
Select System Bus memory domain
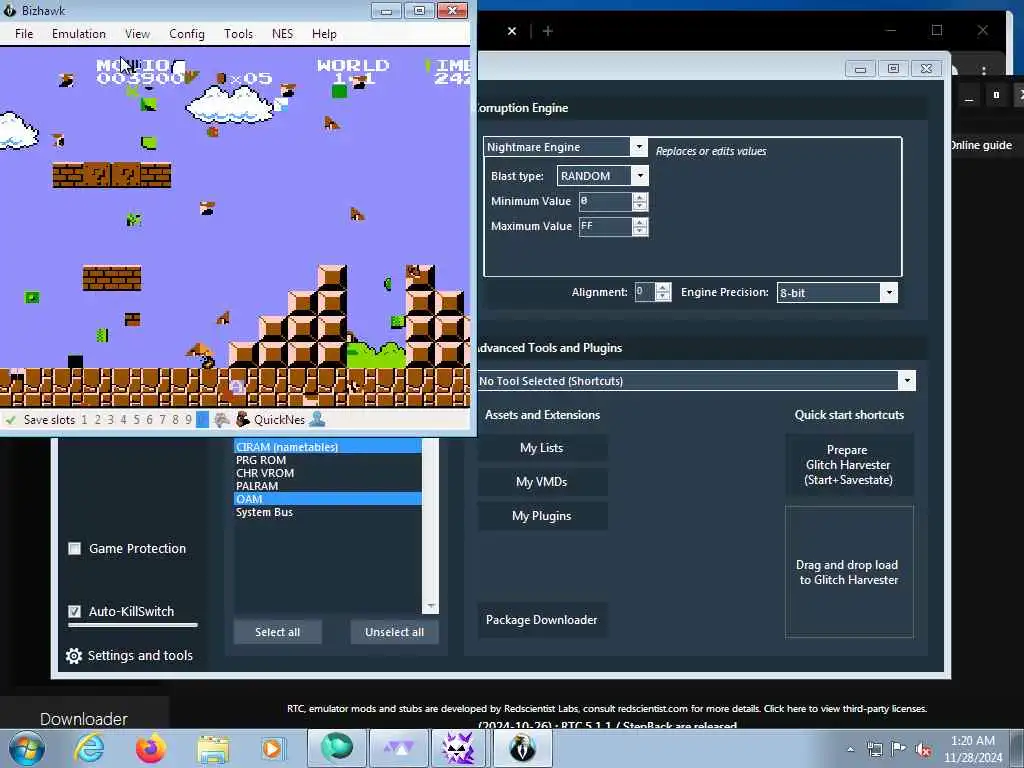328,512
